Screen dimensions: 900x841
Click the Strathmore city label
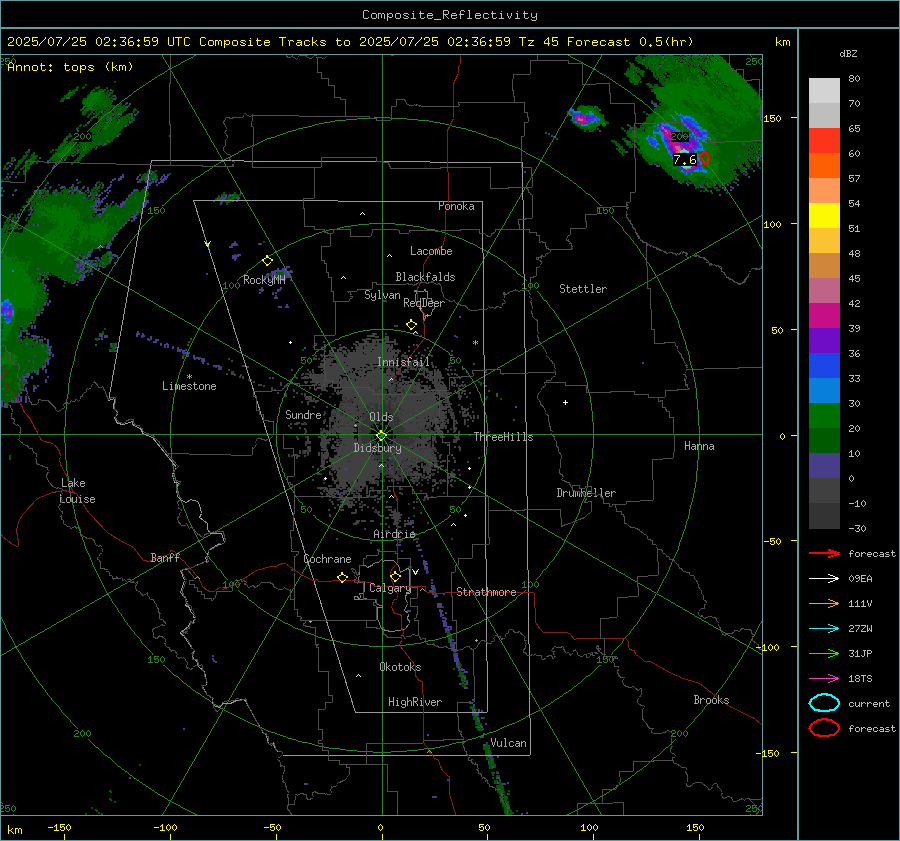(486, 592)
